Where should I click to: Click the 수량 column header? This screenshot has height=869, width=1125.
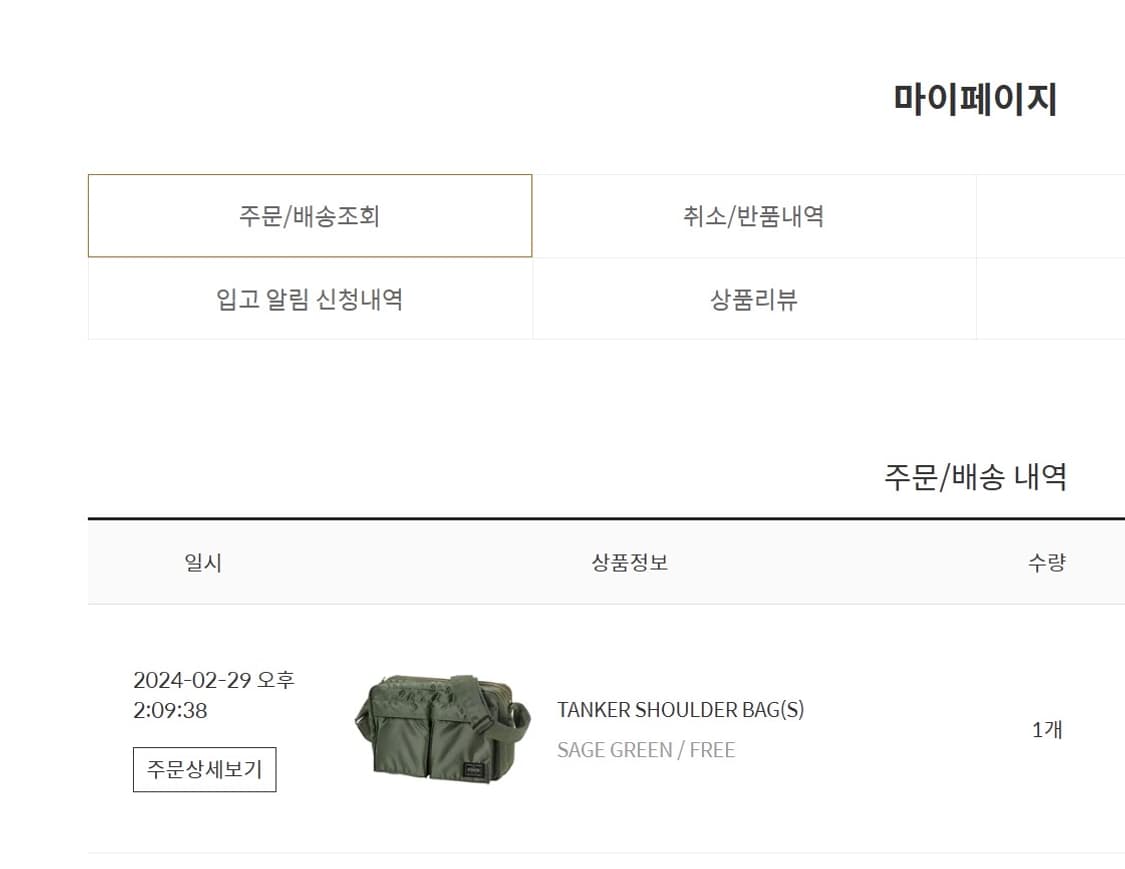[1048, 562]
